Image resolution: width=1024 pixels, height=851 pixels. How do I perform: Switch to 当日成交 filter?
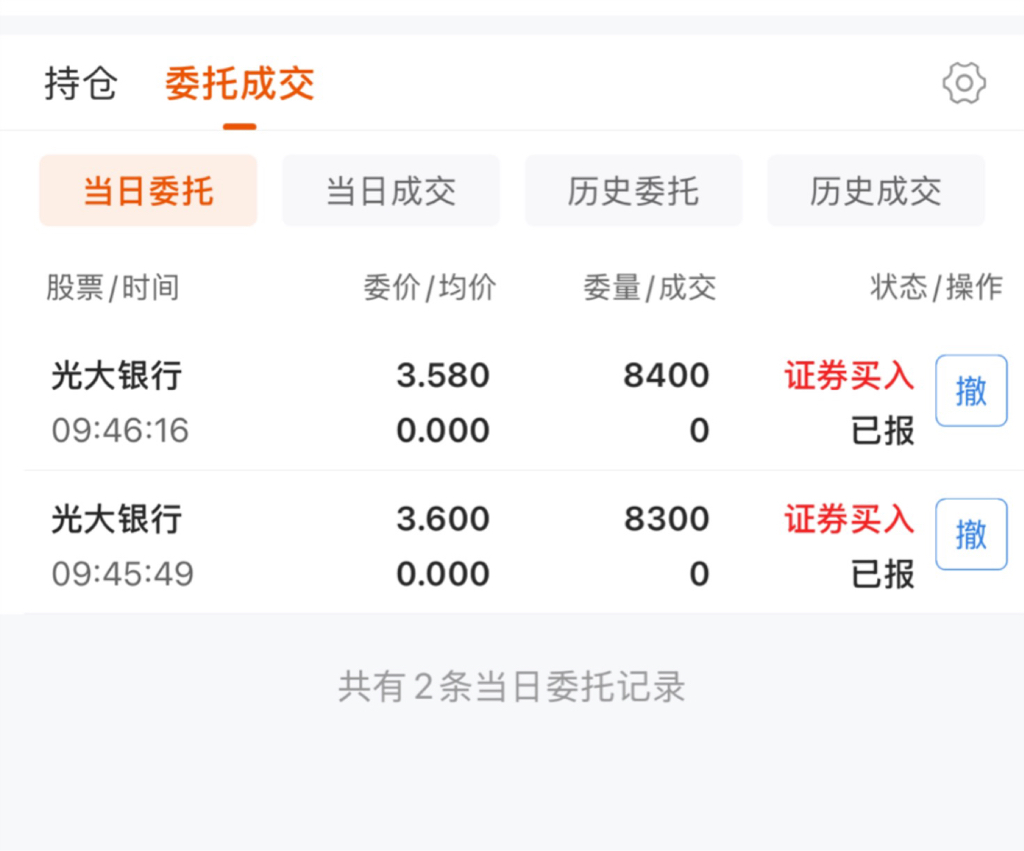point(390,190)
